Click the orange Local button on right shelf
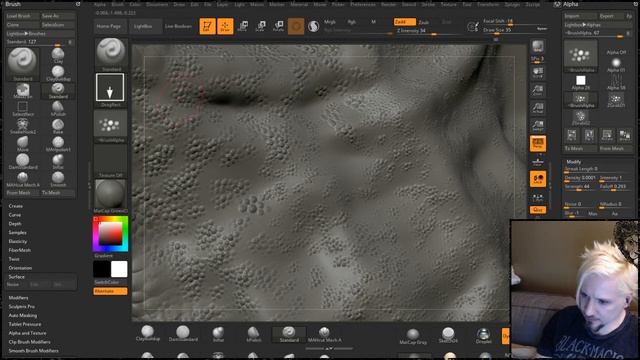Screen dimensions: 640x360 tap(538, 179)
